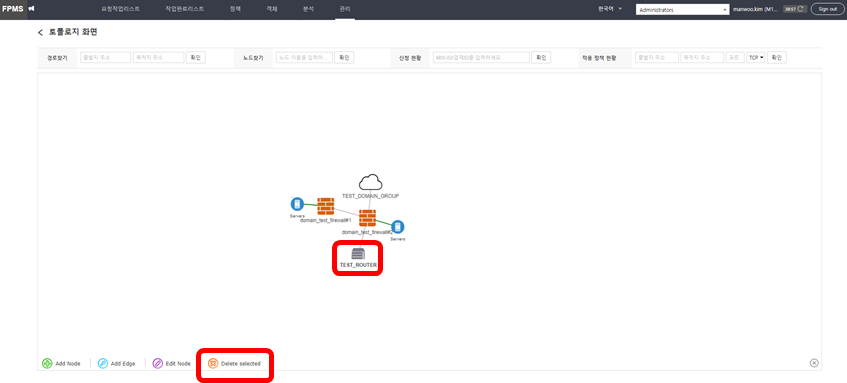Open the 한국어 language dropdown

pos(610,9)
